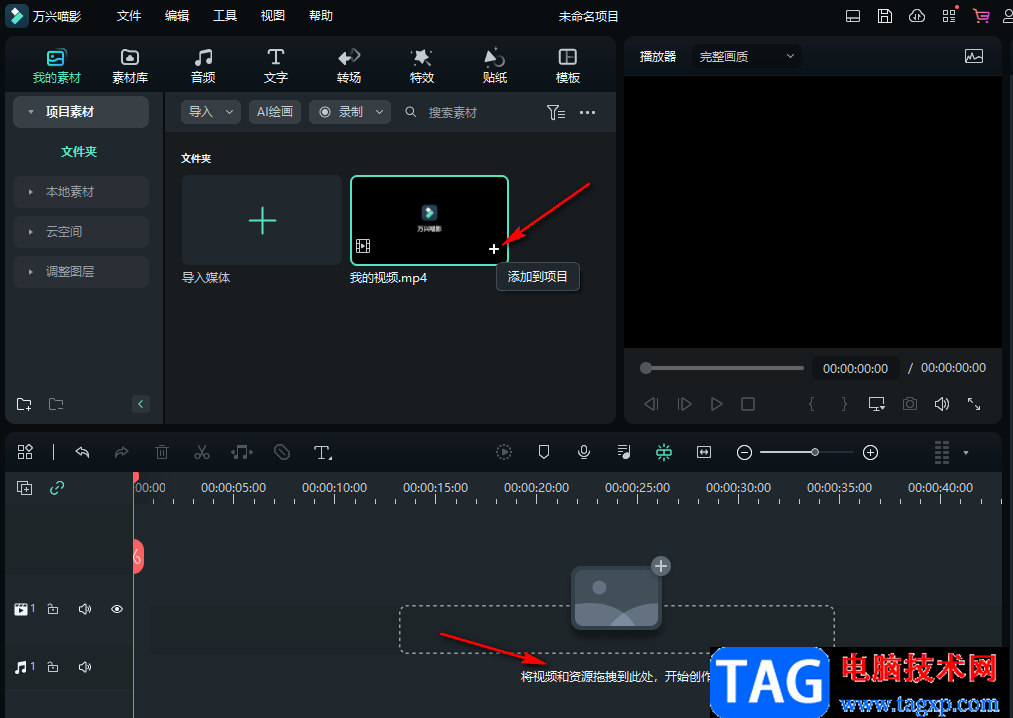This screenshot has width=1013, height=718.
Task: Open the more options ellipsis menu
Action: (587, 112)
